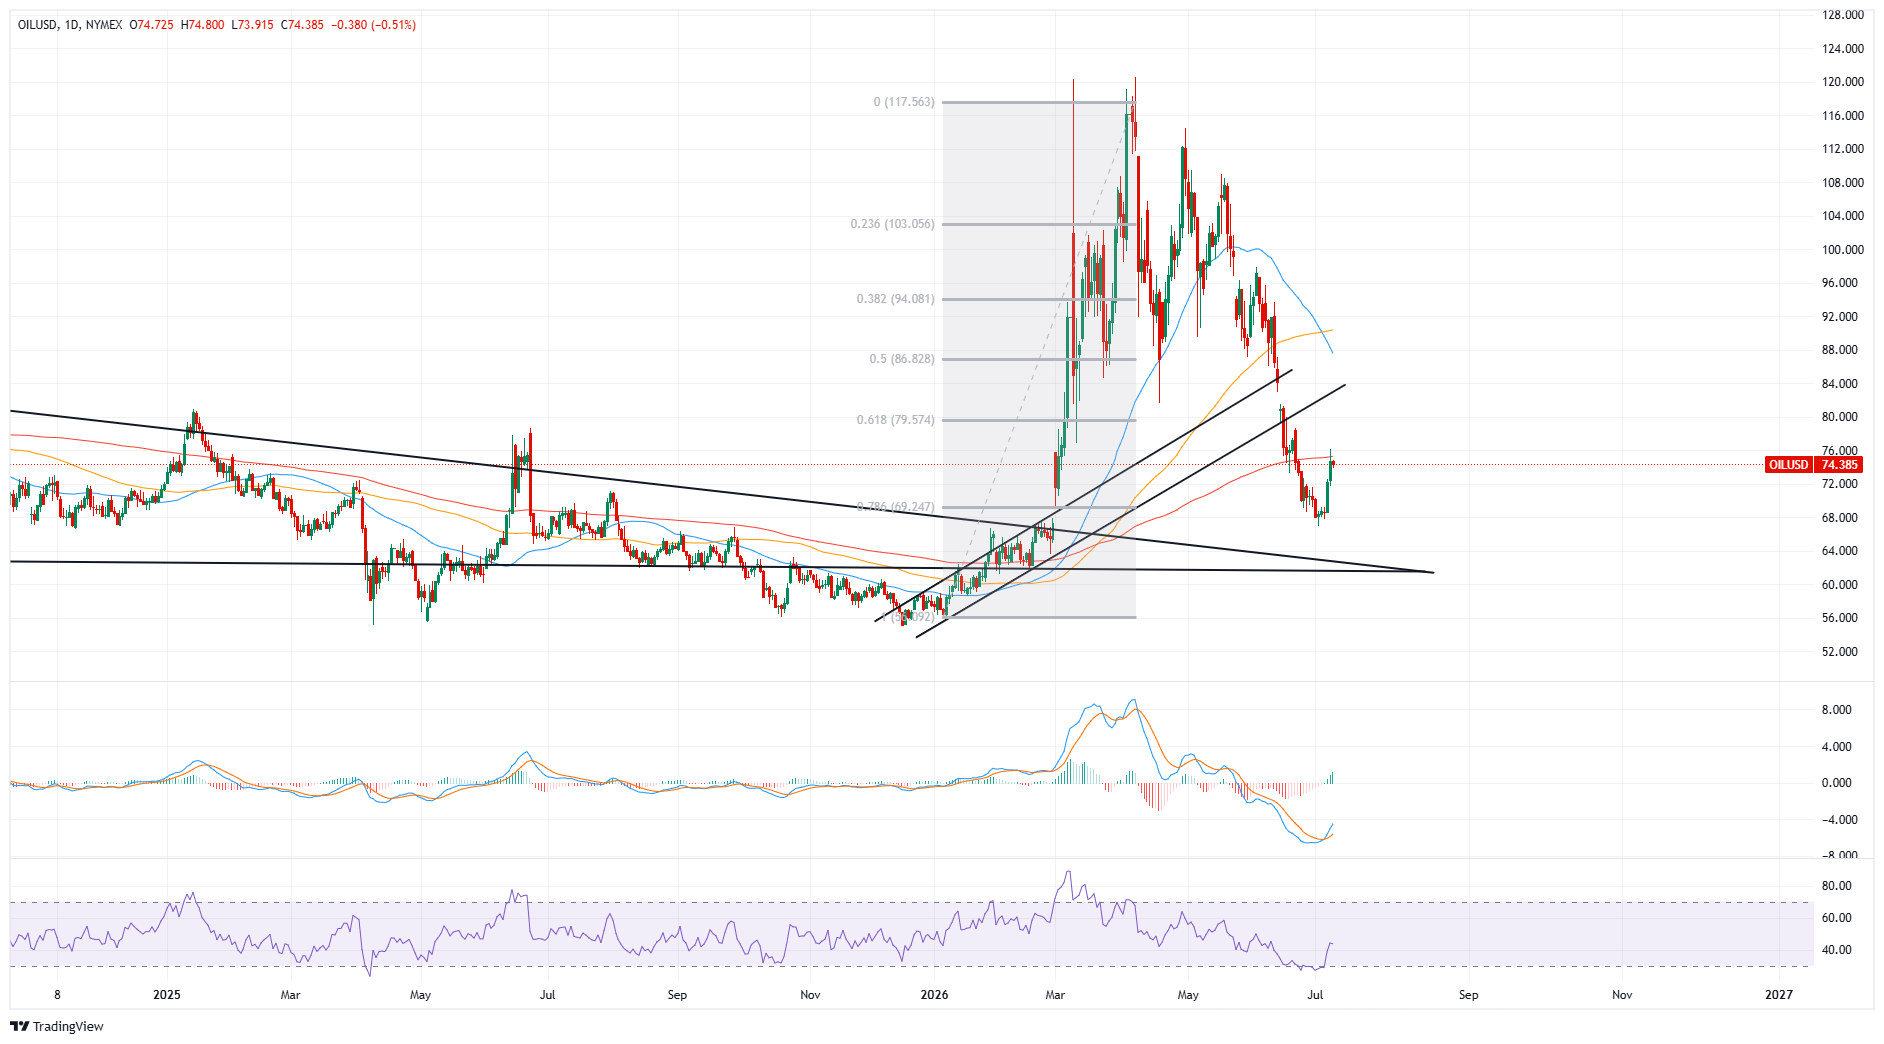Viewport: 1884px width, 1044px height.
Task: Click Fibonacci label 0.382 (94.081)
Action: pos(896,299)
